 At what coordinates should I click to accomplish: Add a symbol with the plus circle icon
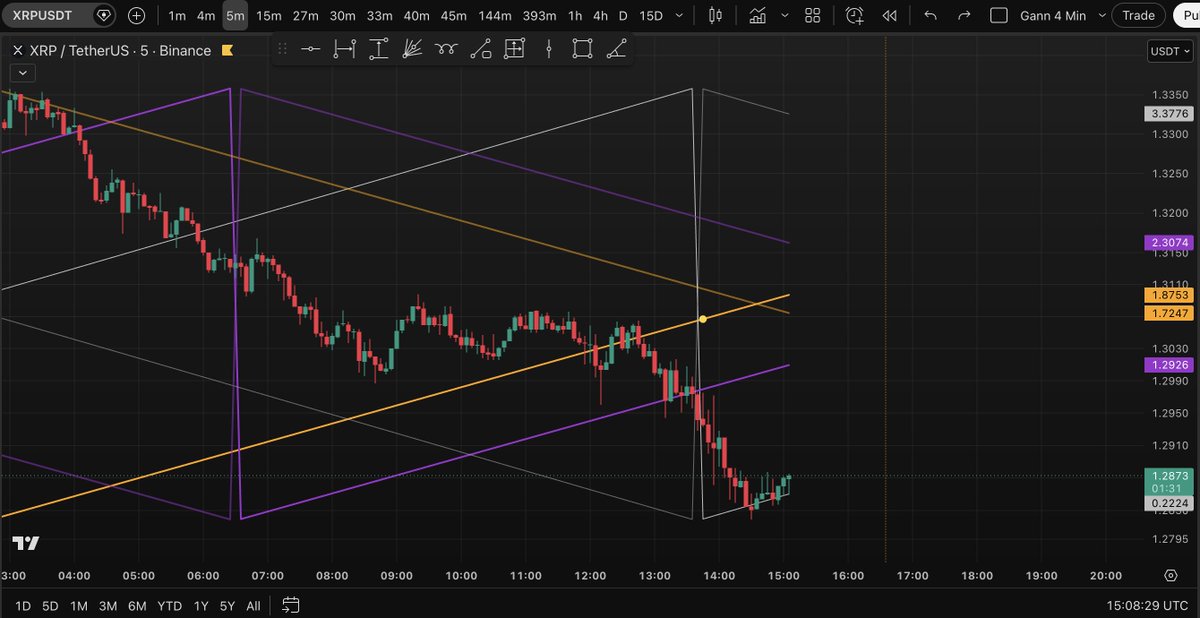137,15
